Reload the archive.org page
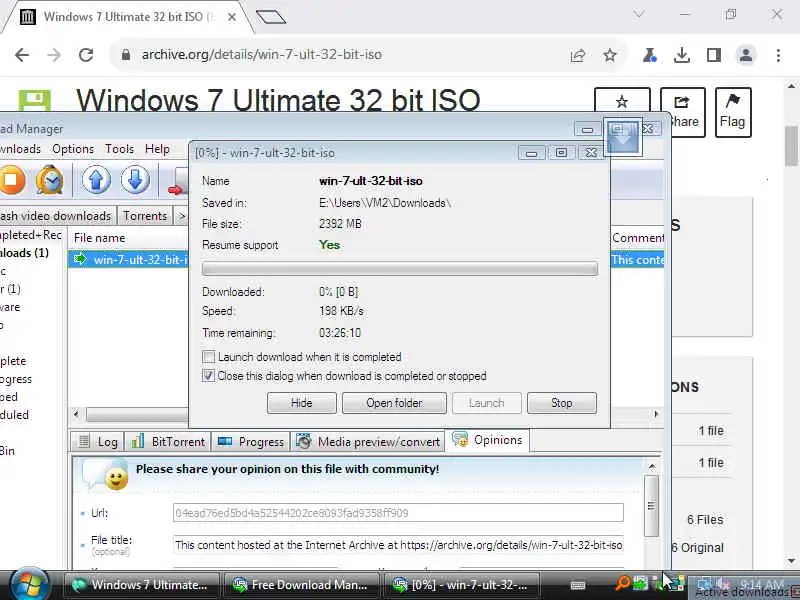800x600 pixels. pyautogui.click(x=86, y=55)
